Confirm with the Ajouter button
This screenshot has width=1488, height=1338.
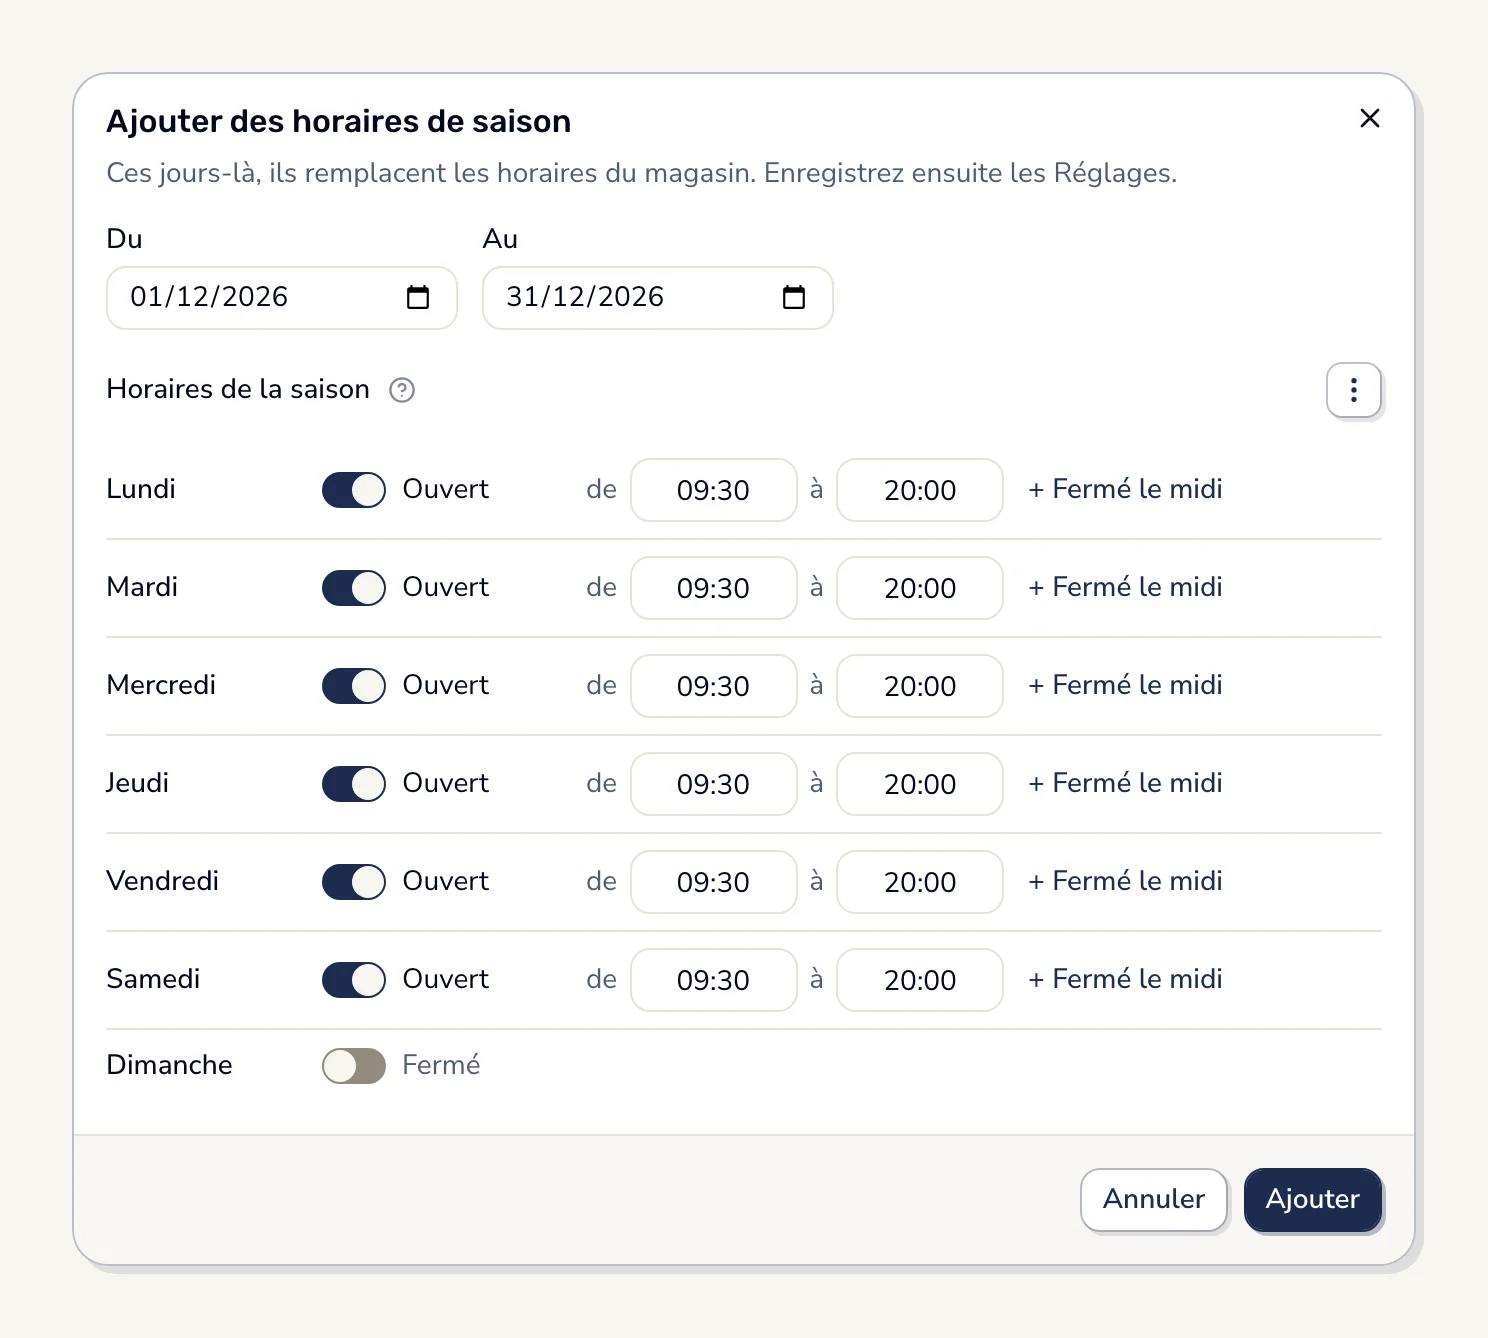(x=1313, y=1200)
